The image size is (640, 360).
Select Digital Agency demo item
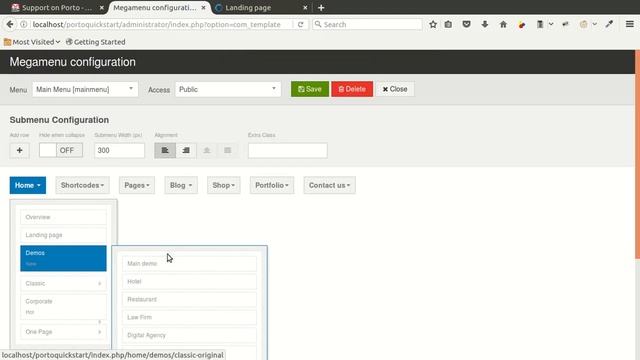point(189,336)
